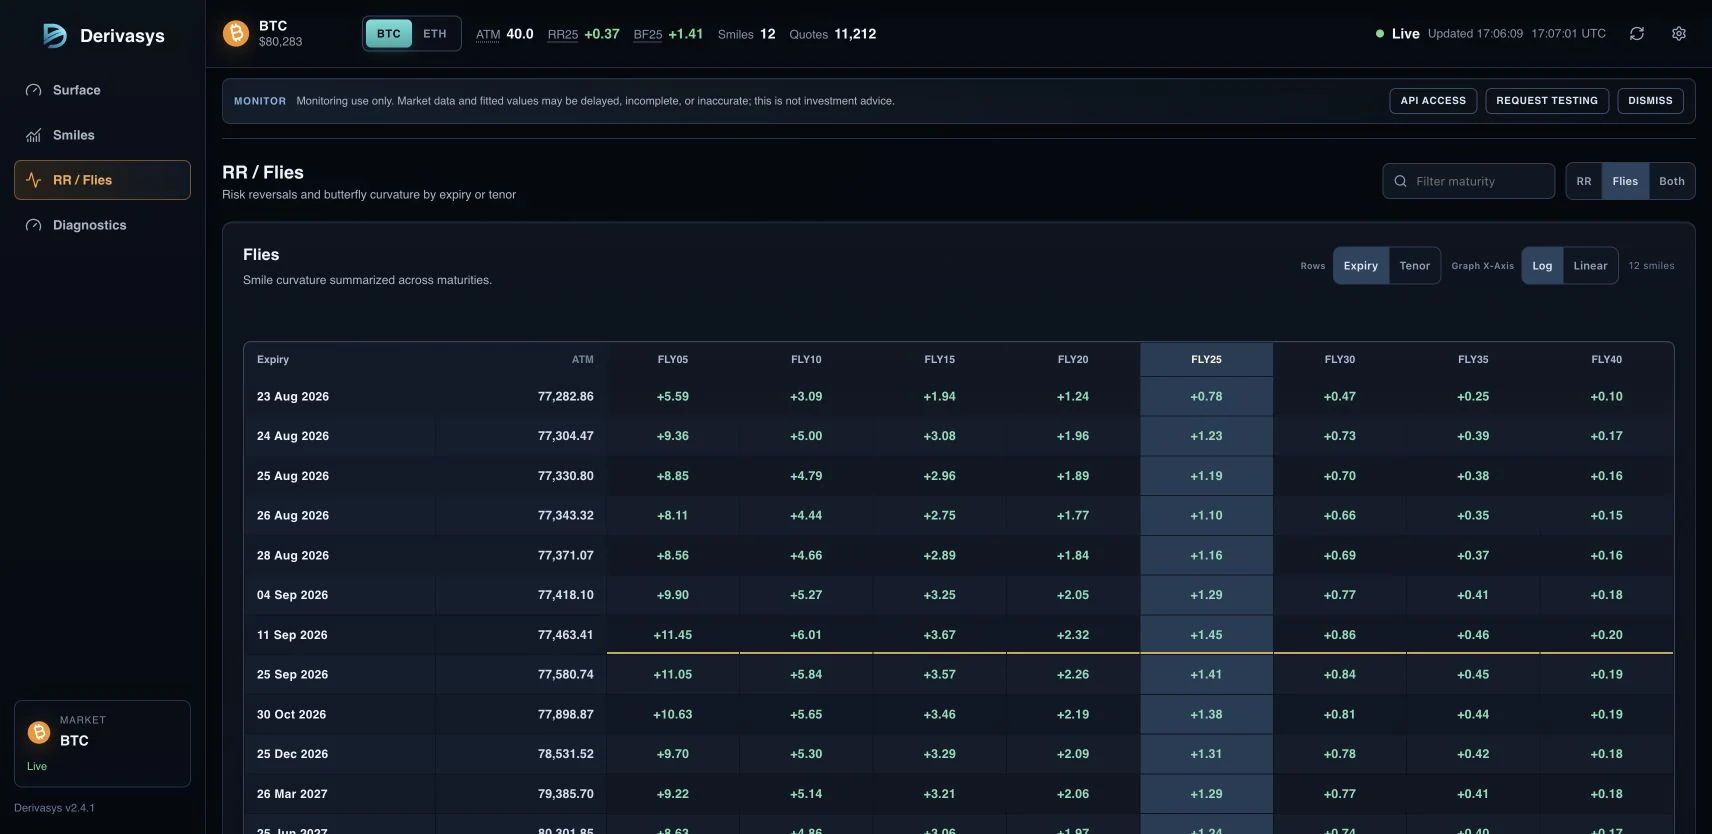Open the BTC Market card
This screenshot has width=1712, height=834.
tap(102, 743)
